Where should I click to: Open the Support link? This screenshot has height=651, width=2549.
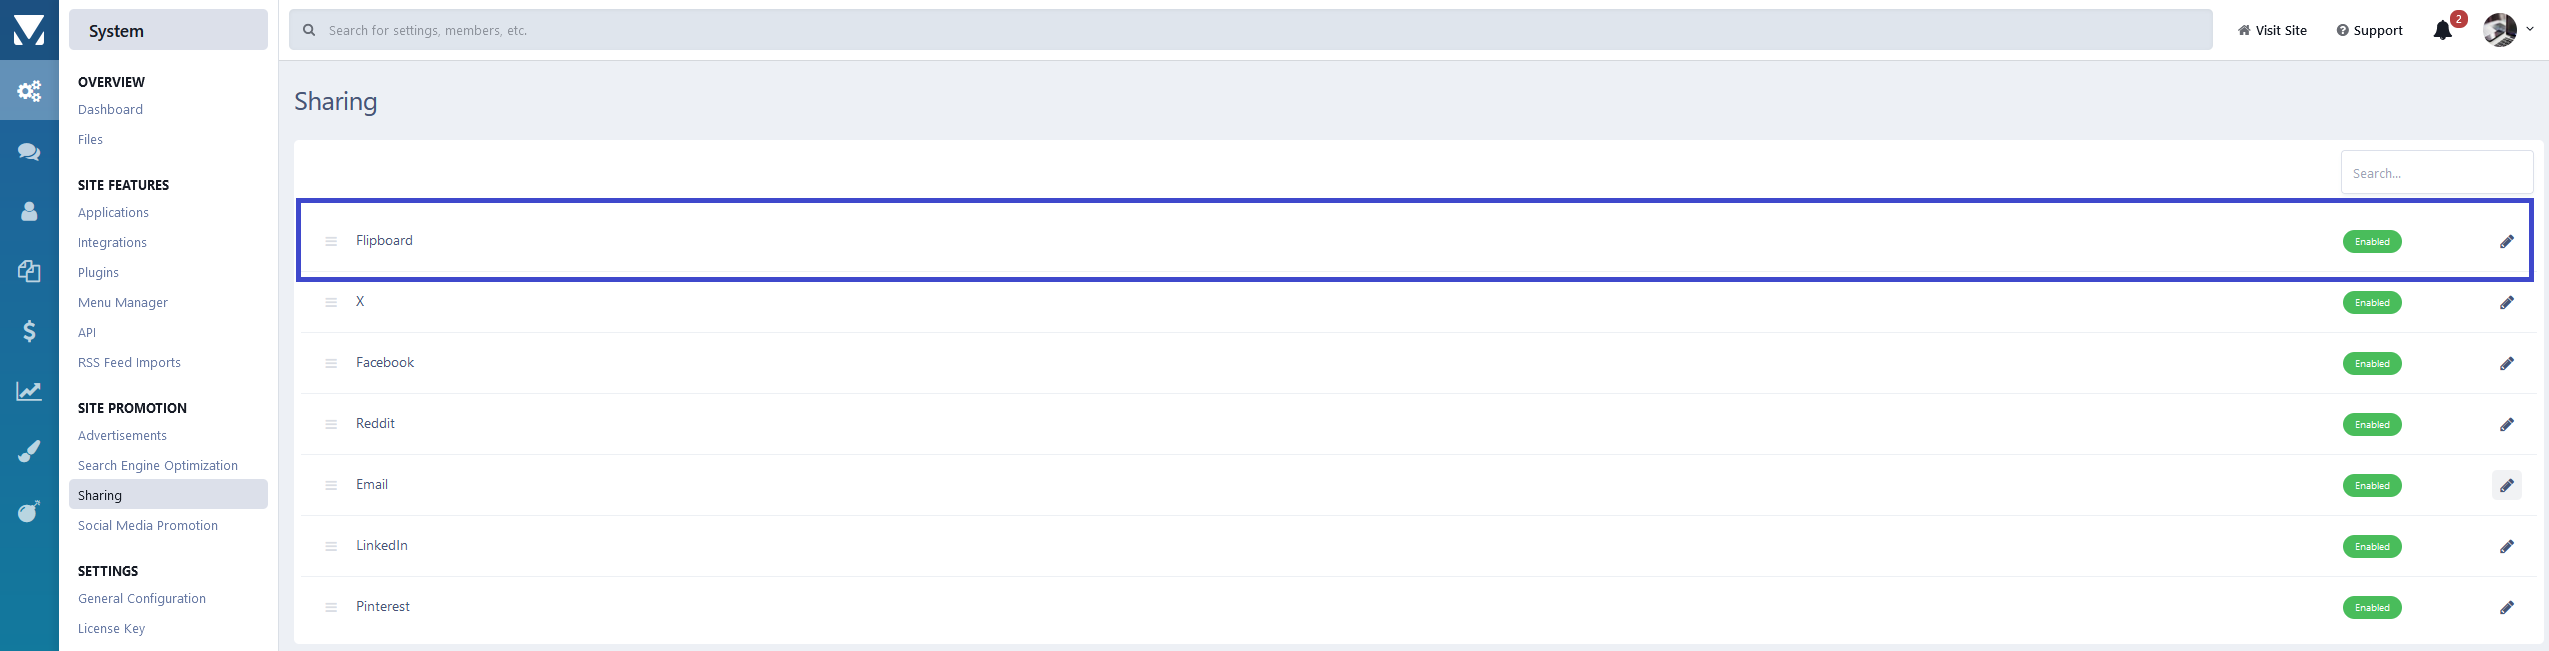click(x=2369, y=30)
